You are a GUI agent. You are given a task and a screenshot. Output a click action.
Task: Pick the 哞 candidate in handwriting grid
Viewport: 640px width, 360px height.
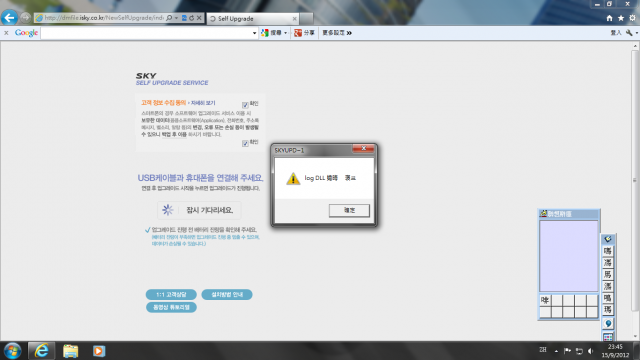(545, 300)
